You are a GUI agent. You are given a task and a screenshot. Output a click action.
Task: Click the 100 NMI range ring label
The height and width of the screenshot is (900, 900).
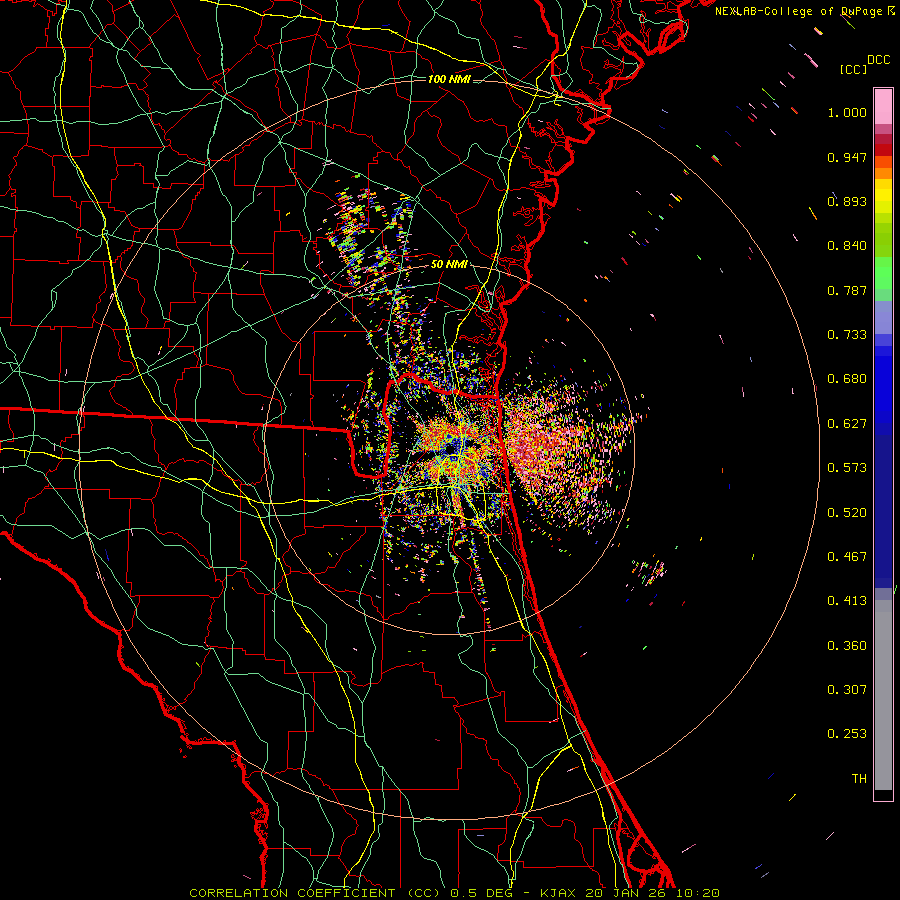pos(449,79)
